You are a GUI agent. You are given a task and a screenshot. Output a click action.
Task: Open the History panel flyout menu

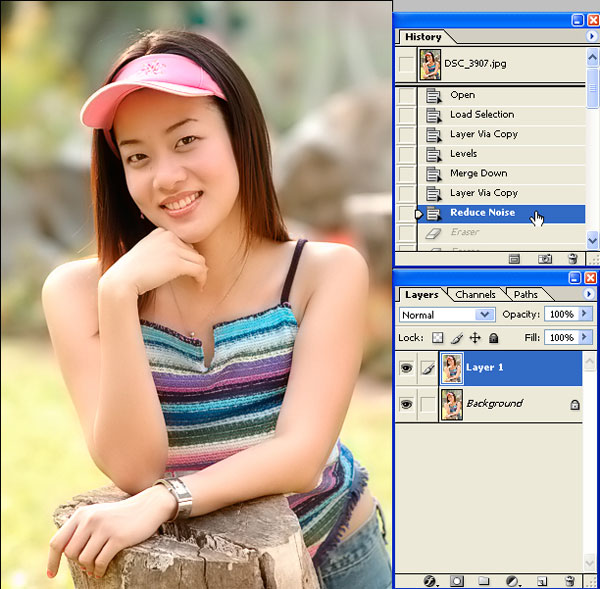tap(592, 36)
